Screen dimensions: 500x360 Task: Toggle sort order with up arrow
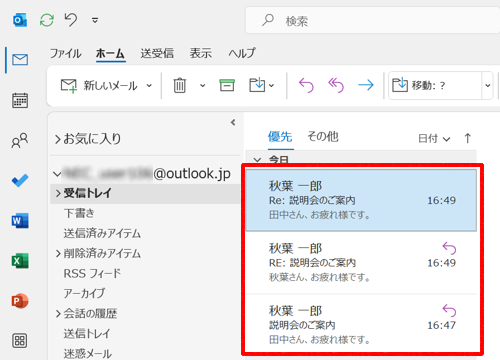468,138
